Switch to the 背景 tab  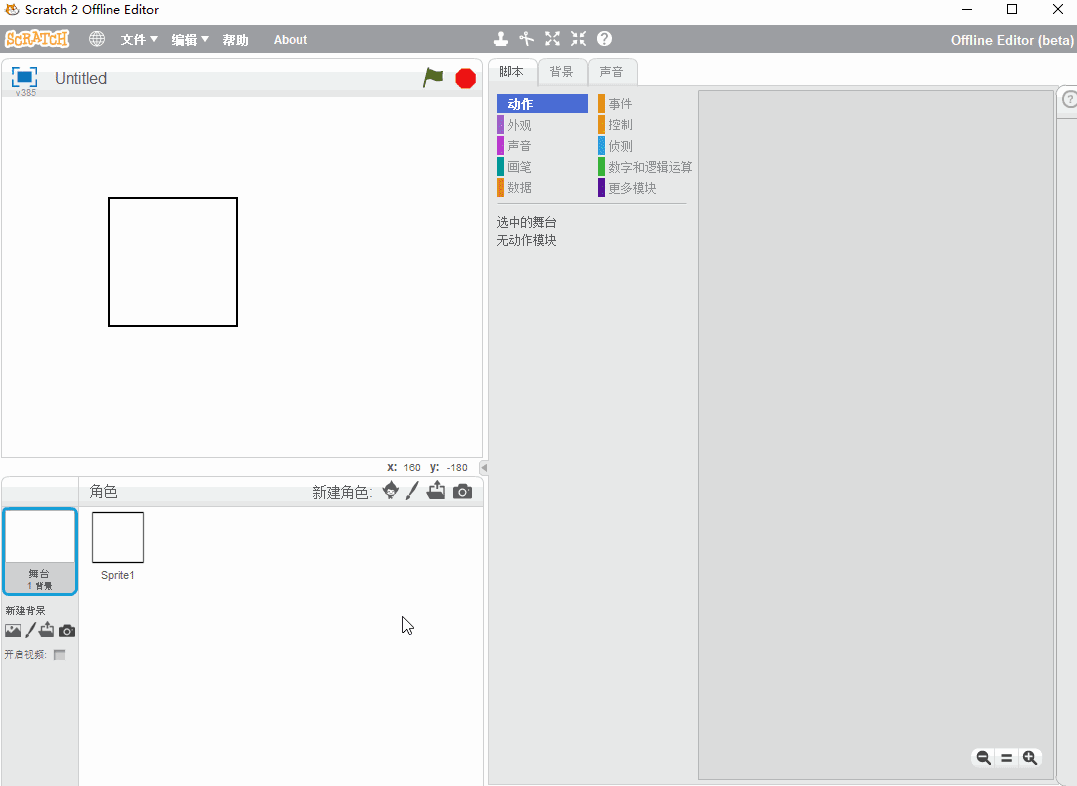pos(562,72)
